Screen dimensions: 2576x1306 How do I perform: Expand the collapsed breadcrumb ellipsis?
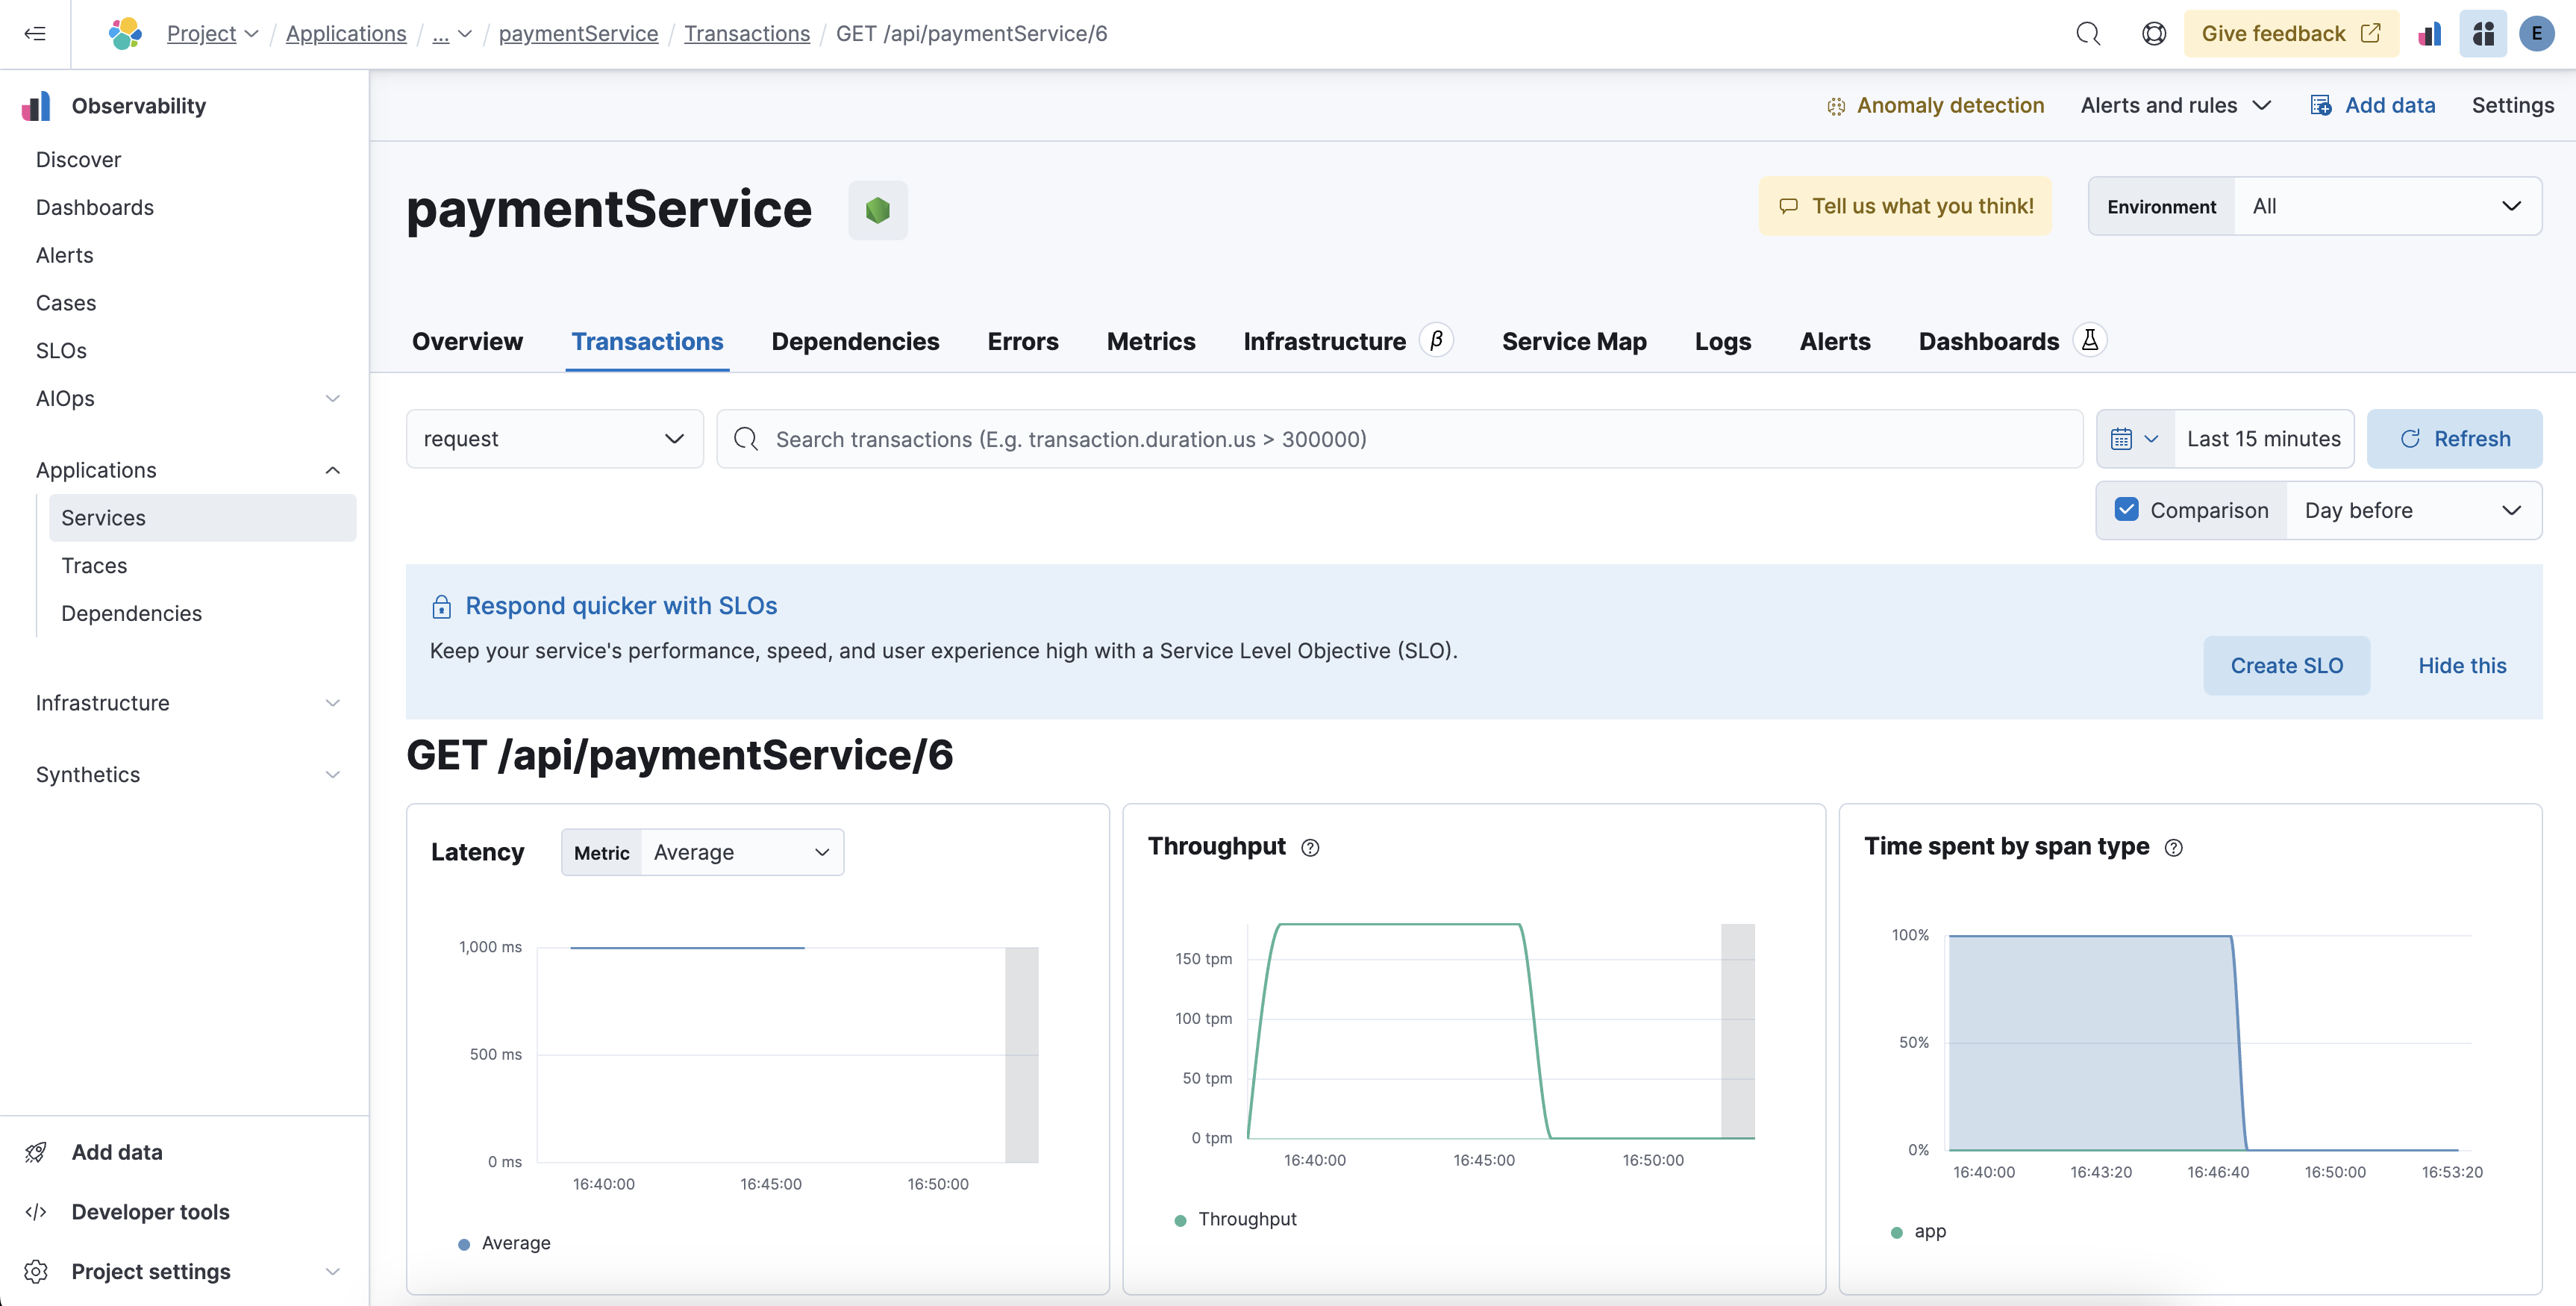[x=452, y=34]
